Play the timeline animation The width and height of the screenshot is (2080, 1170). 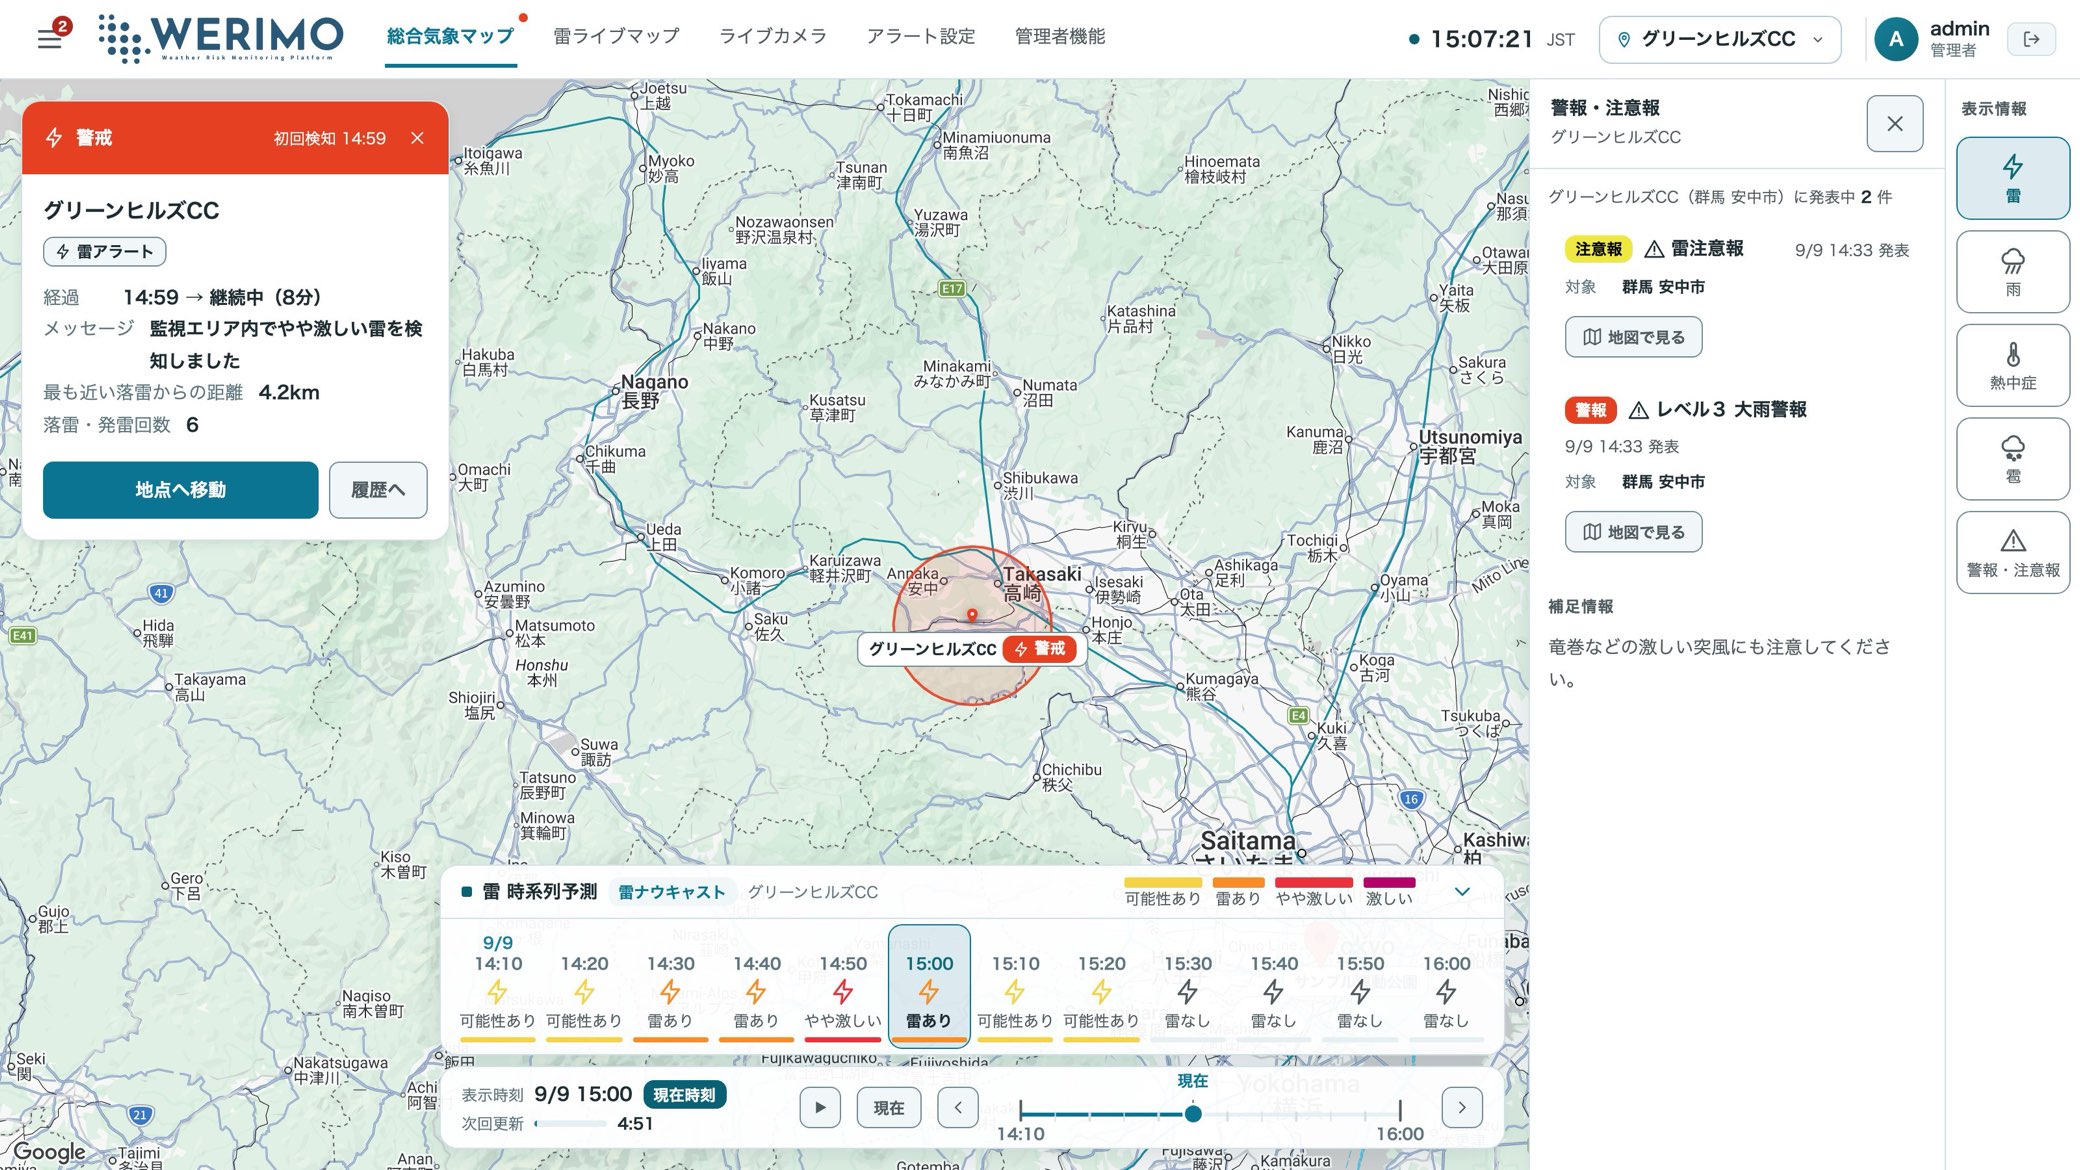820,1107
